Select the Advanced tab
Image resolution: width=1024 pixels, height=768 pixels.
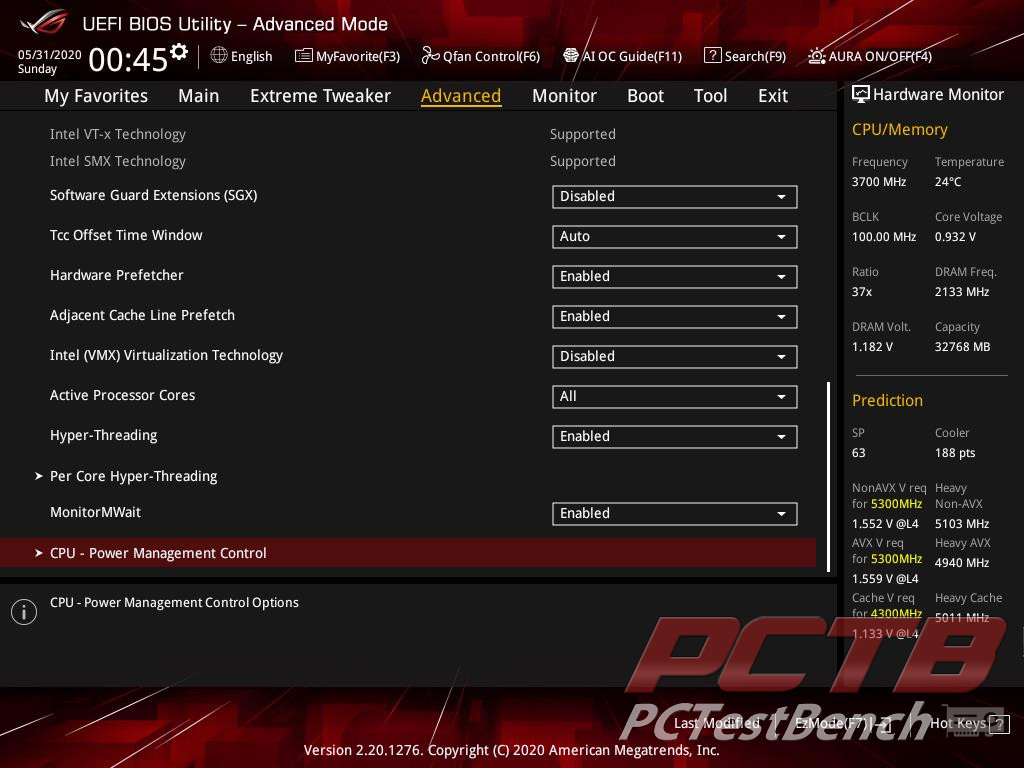461,96
